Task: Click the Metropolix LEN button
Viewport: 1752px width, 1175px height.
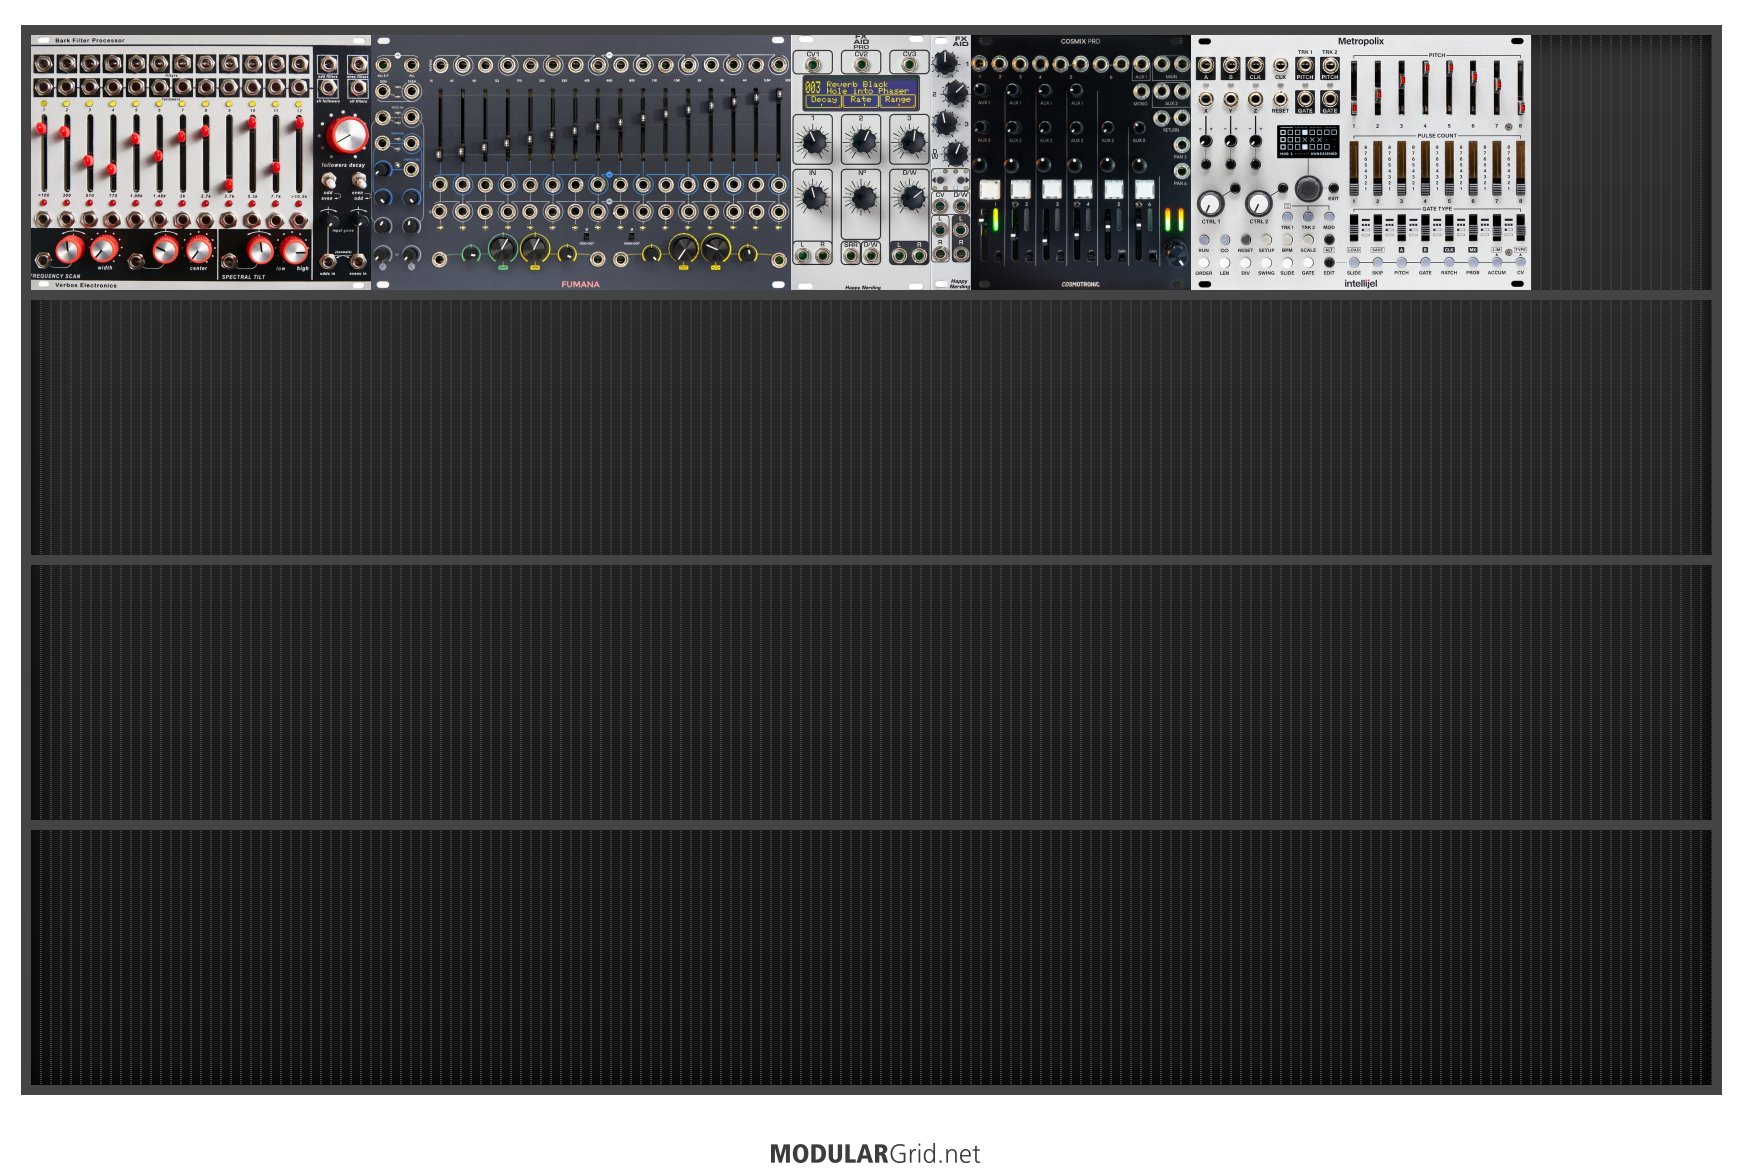Action: click(x=1225, y=263)
